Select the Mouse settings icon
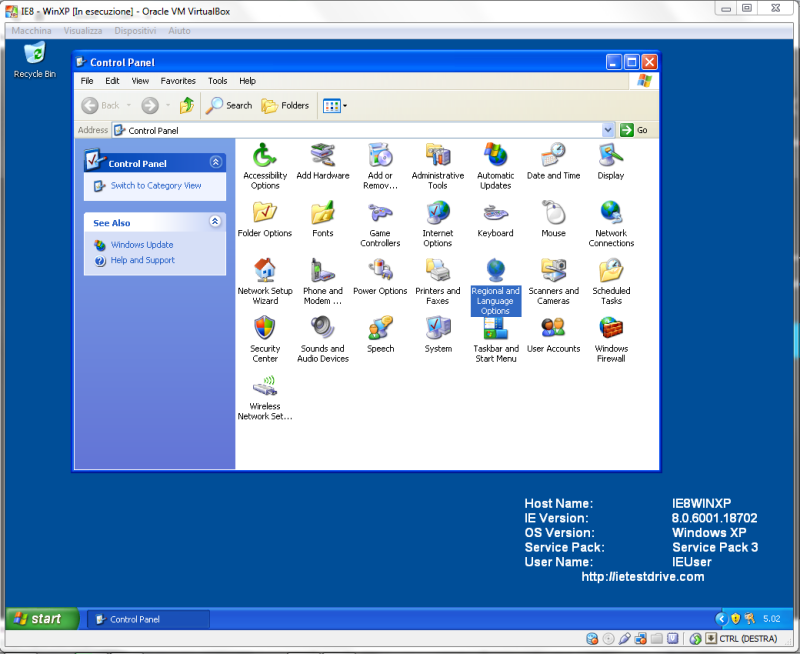The width and height of the screenshot is (800, 654). 554,219
